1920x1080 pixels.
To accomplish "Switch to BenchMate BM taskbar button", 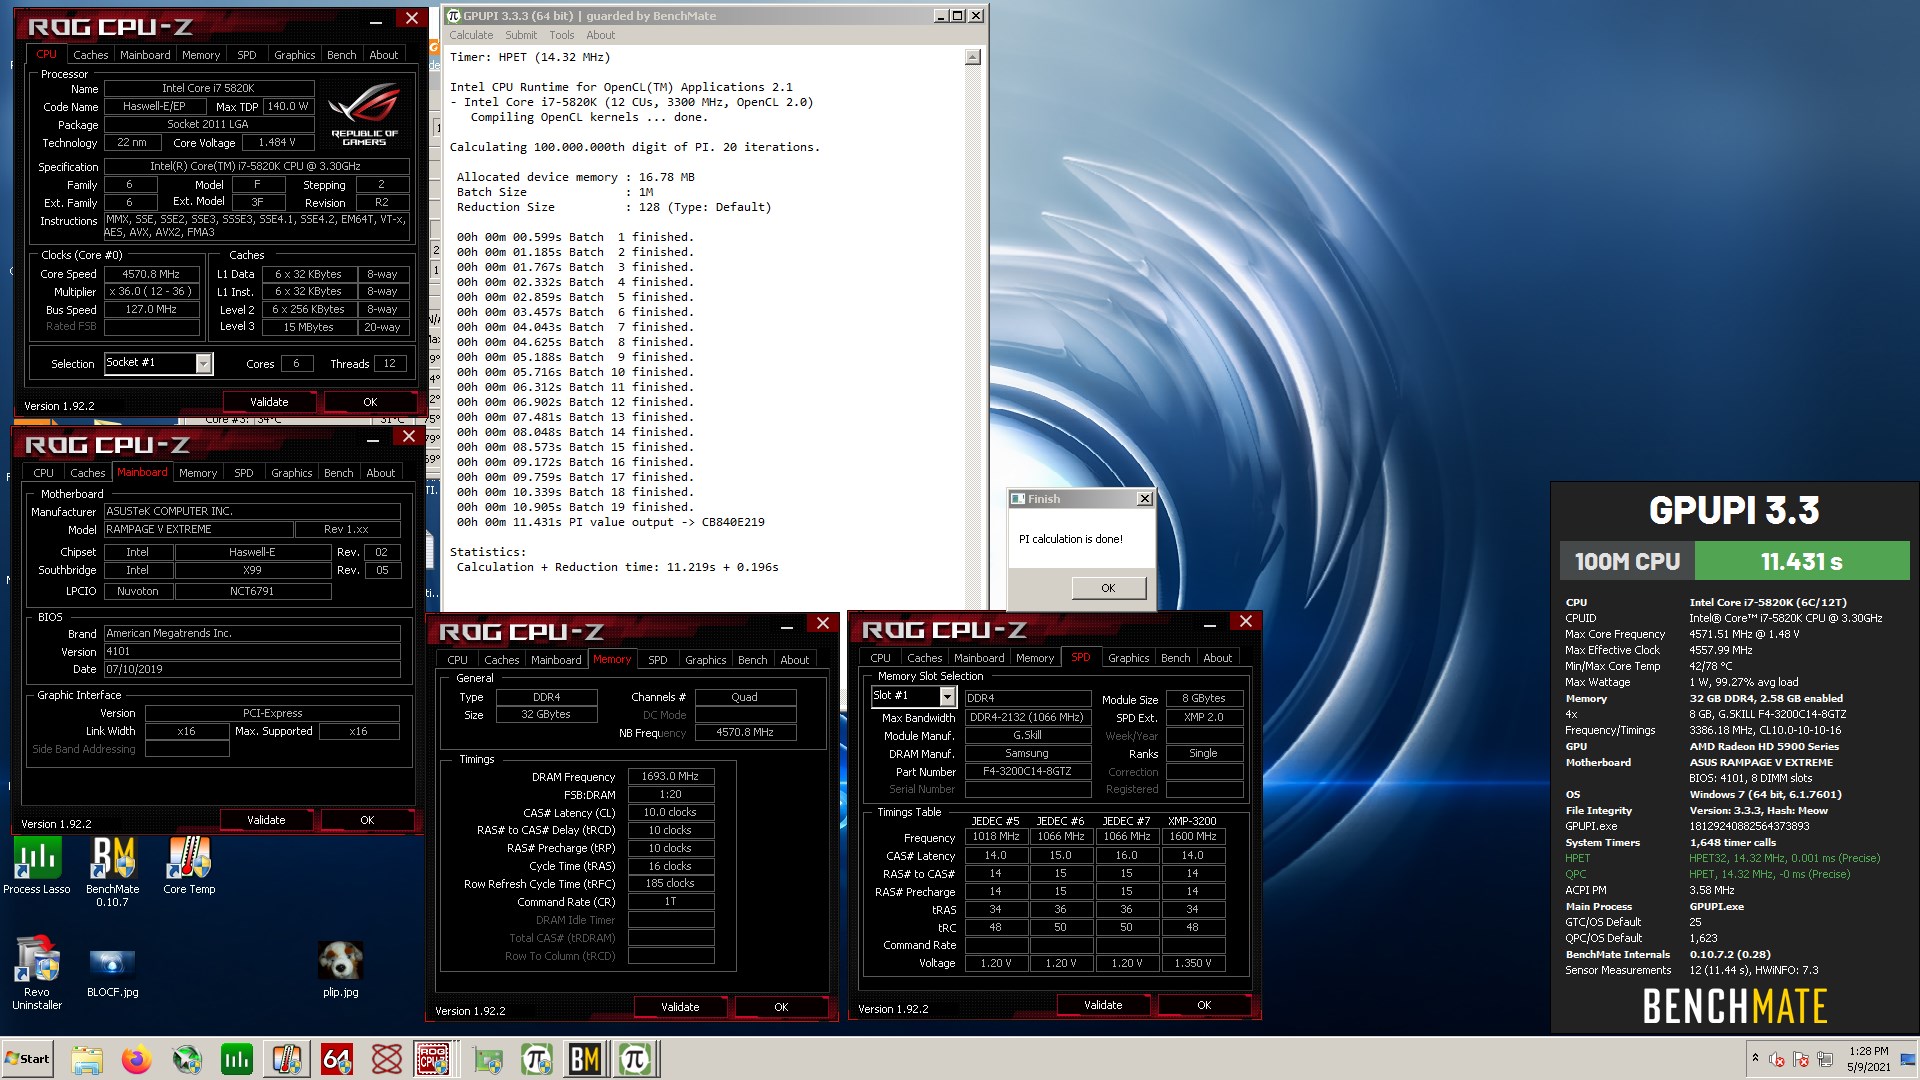I will (585, 1059).
